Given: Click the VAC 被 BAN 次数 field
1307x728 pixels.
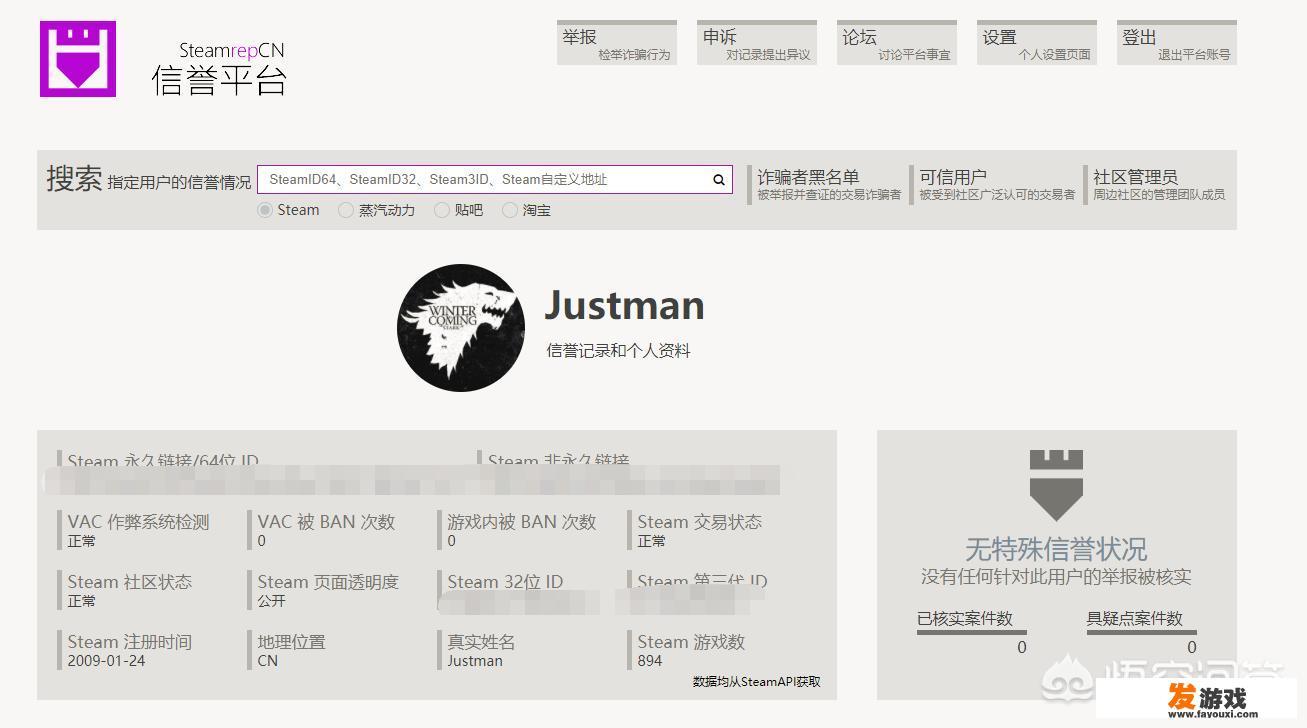Looking at the screenshot, I should point(324,530).
